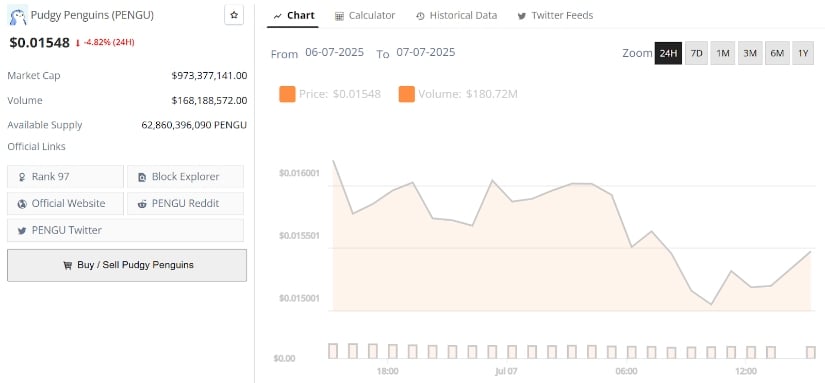825x383 pixels.
Task: Switch zoom to 3M
Action: click(x=750, y=53)
